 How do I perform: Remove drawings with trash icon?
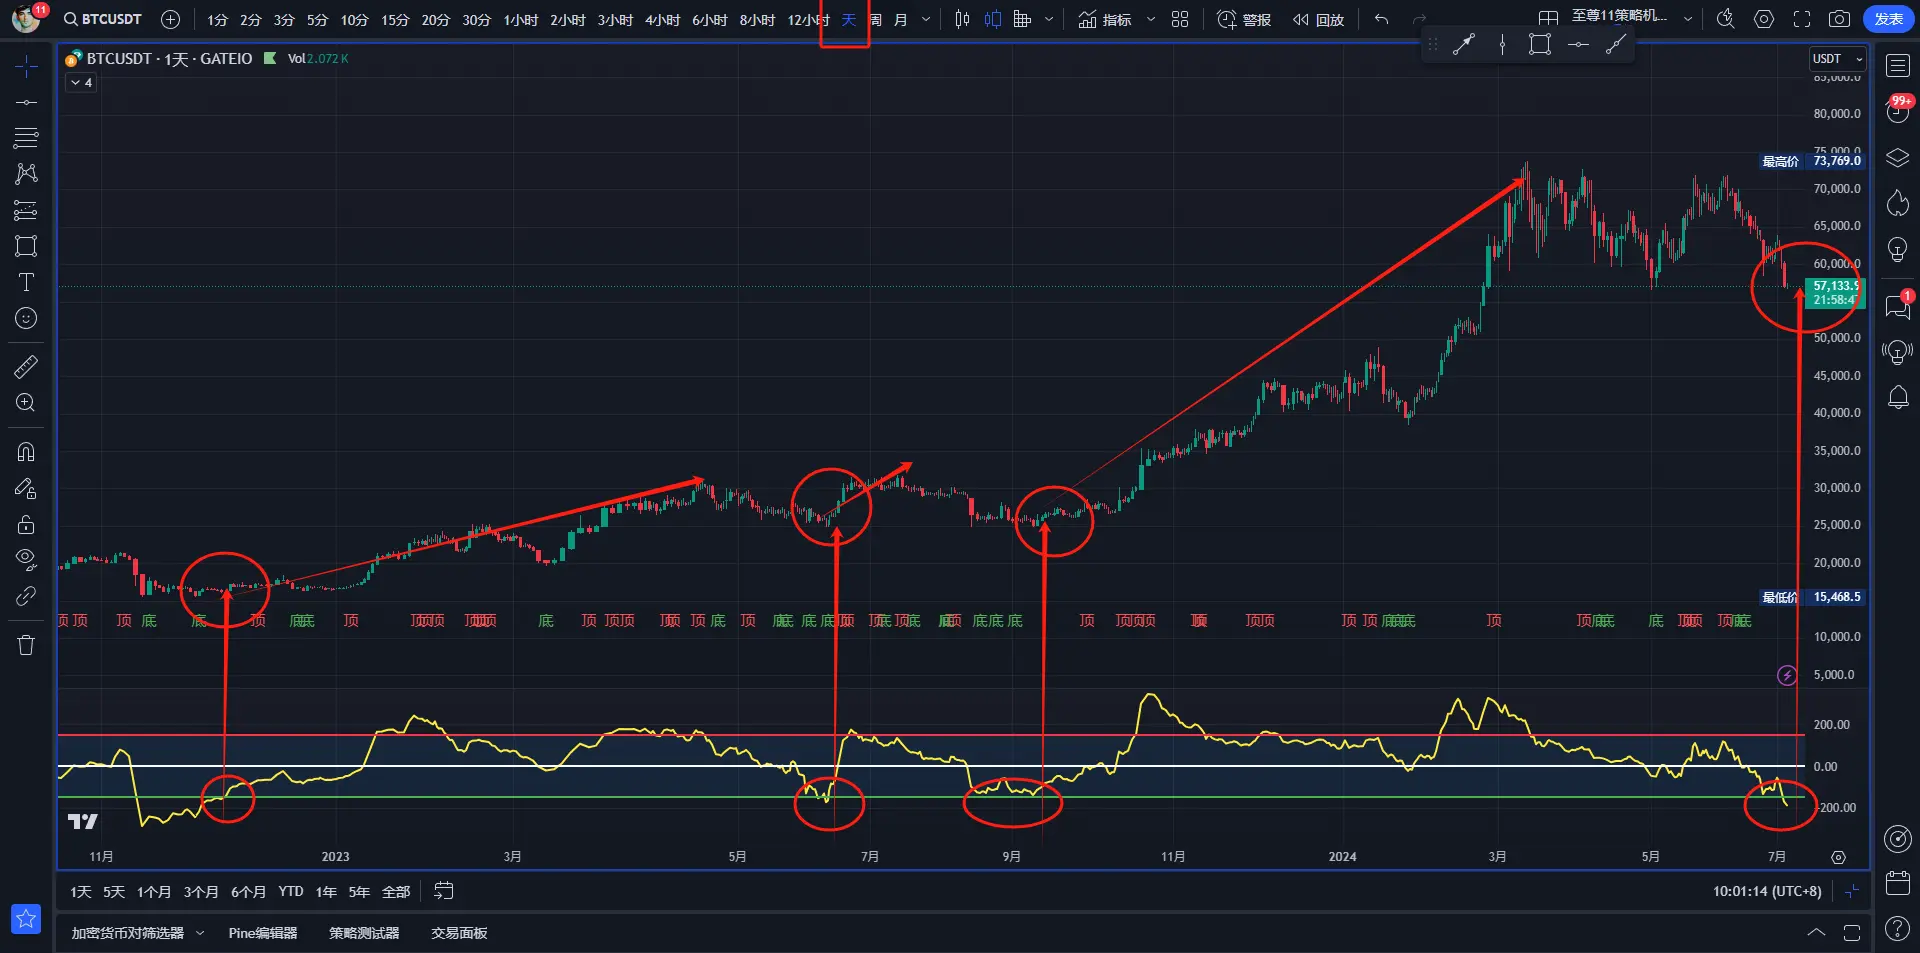tap(26, 645)
